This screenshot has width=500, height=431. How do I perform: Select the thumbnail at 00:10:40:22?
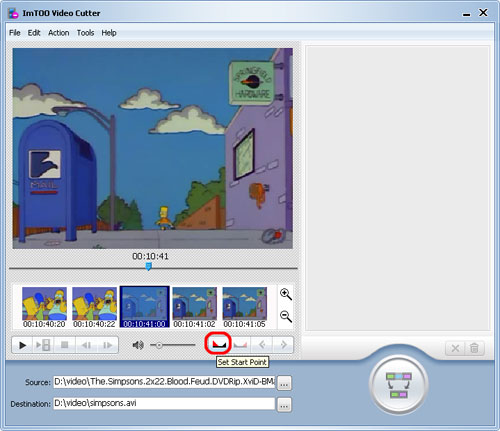pyautogui.click(x=94, y=307)
